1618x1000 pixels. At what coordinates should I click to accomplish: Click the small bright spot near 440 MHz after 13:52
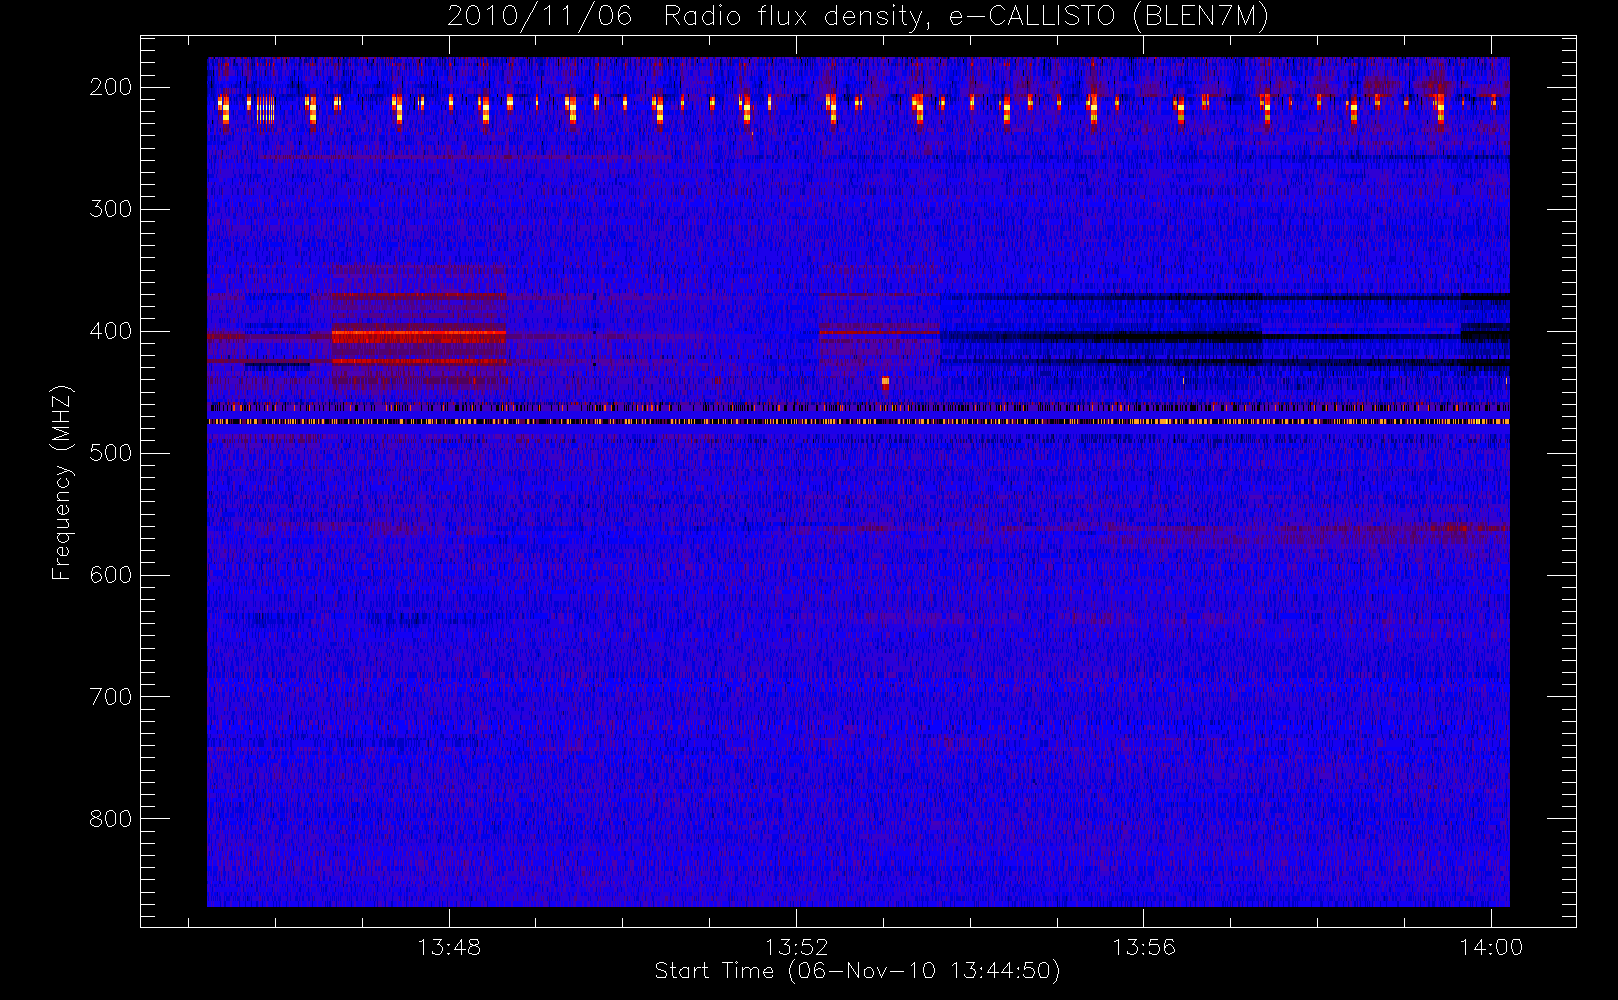885,382
